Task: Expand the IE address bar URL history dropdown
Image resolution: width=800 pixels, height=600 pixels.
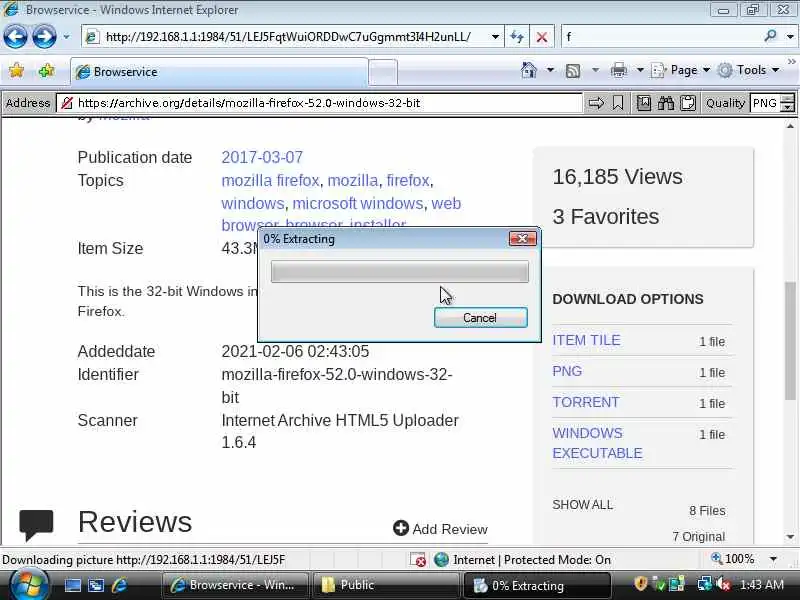Action: point(495,37)
